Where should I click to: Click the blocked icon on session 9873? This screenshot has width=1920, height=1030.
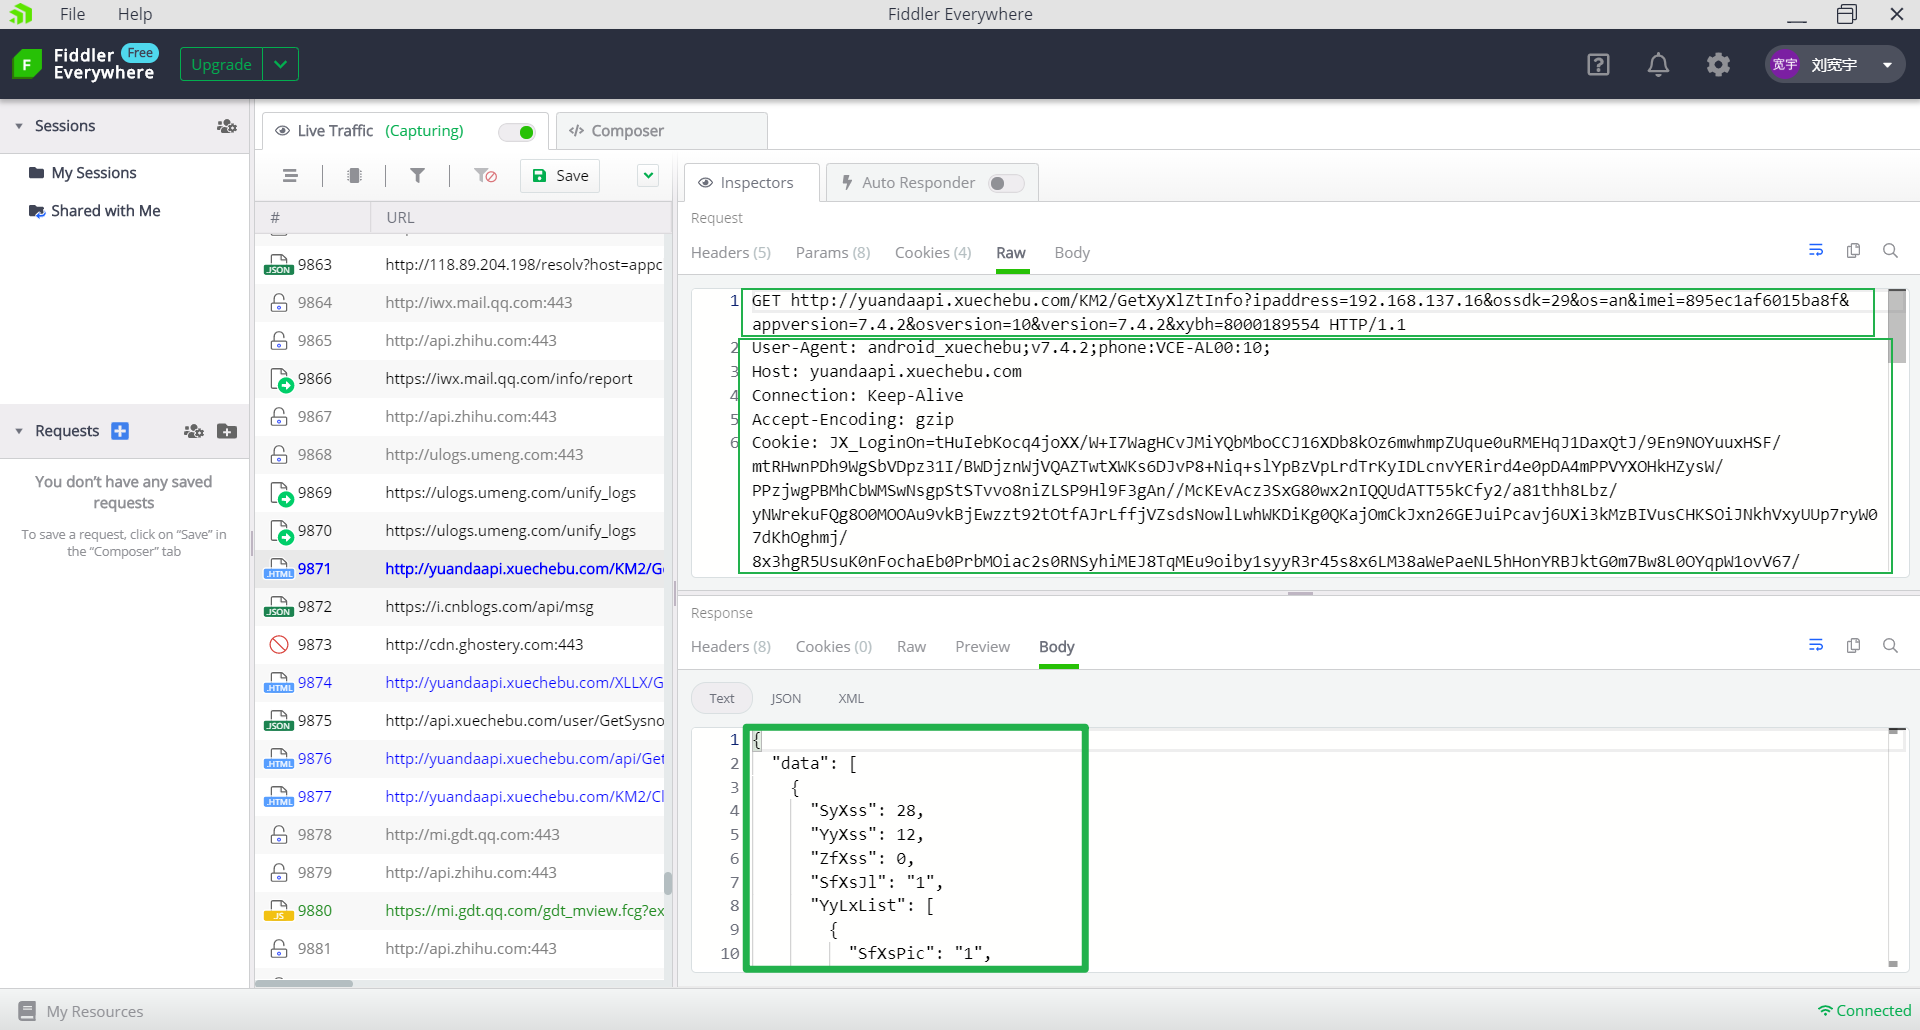click(279, 645)
